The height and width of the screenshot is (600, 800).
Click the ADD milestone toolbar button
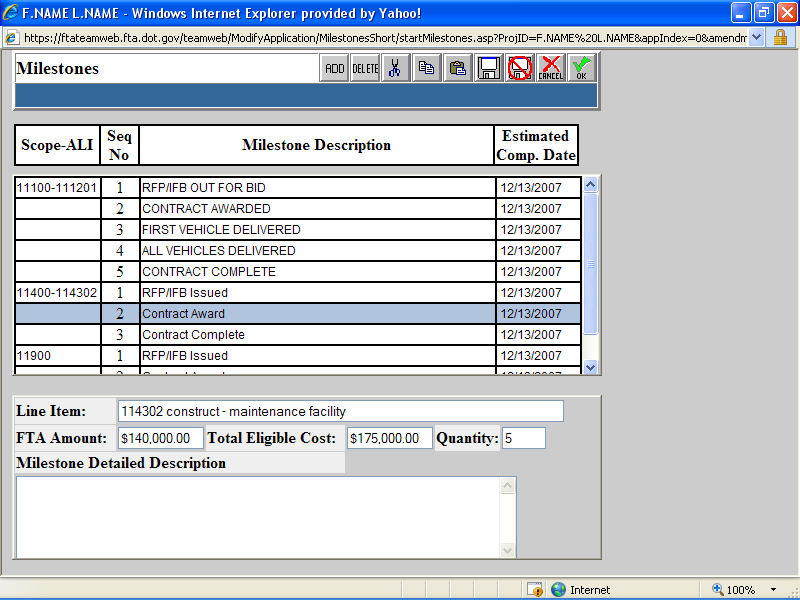[335, 69]
